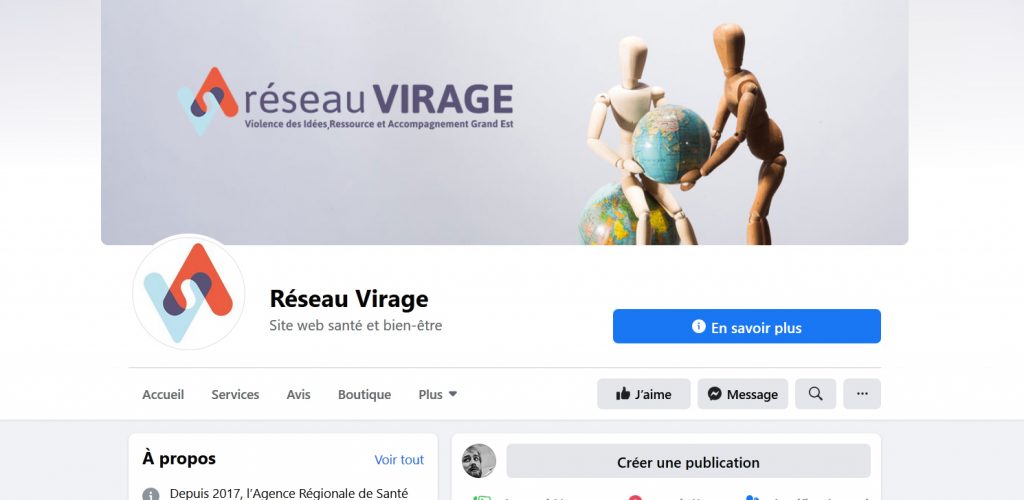Open the Réseau Virage round profile logo
Screen dimensions: 1024x500
(189, 292)
